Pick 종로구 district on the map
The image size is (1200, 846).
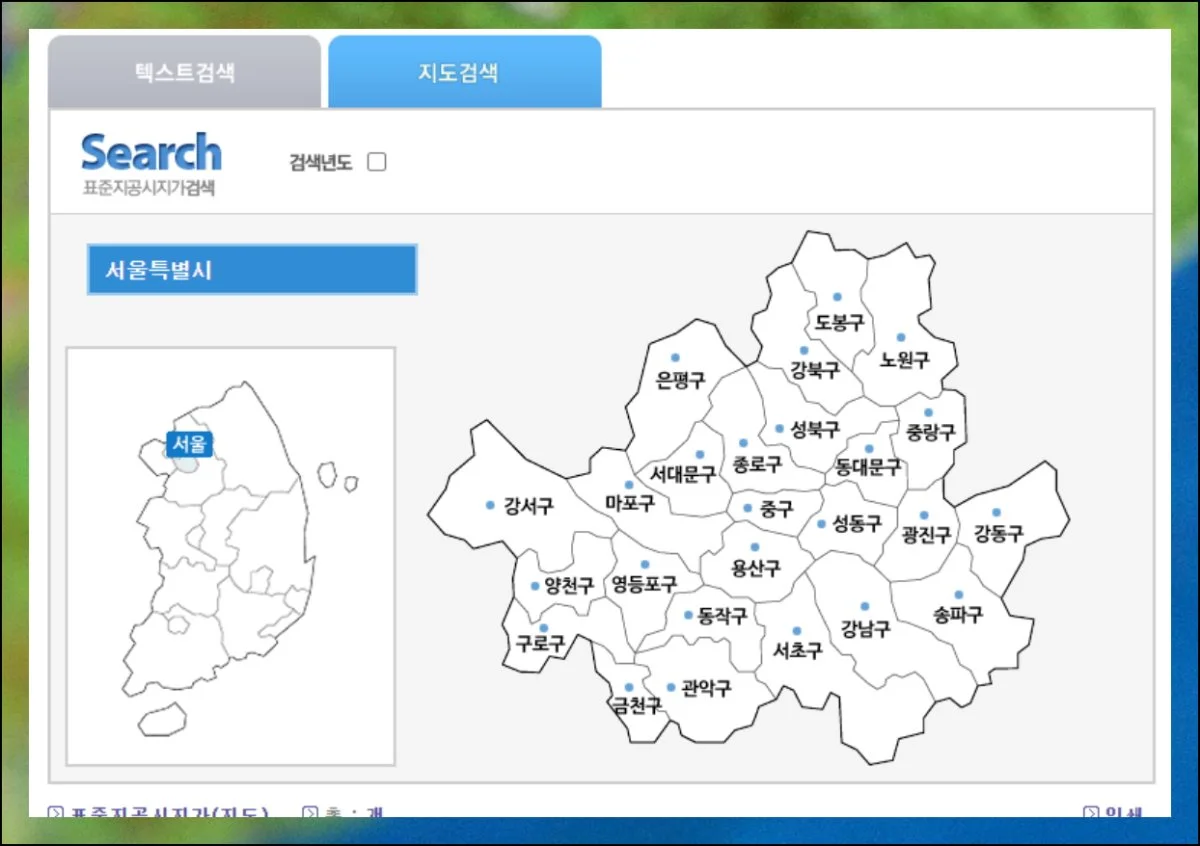coord(757,465)
